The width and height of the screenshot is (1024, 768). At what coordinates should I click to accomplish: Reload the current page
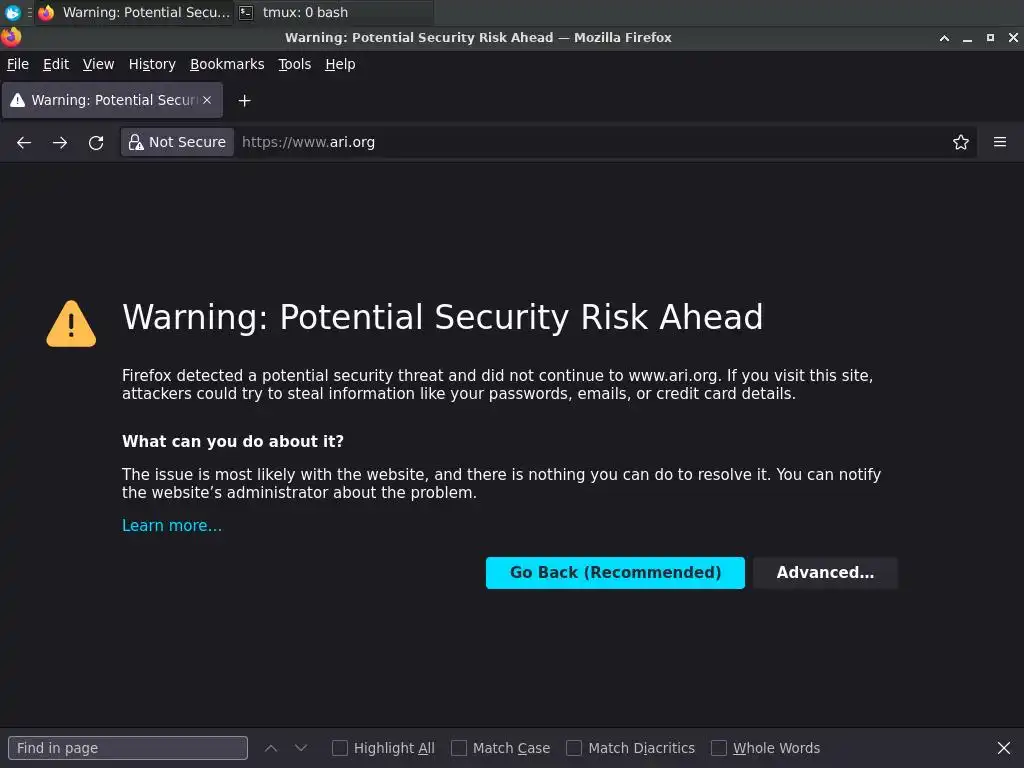96,142
